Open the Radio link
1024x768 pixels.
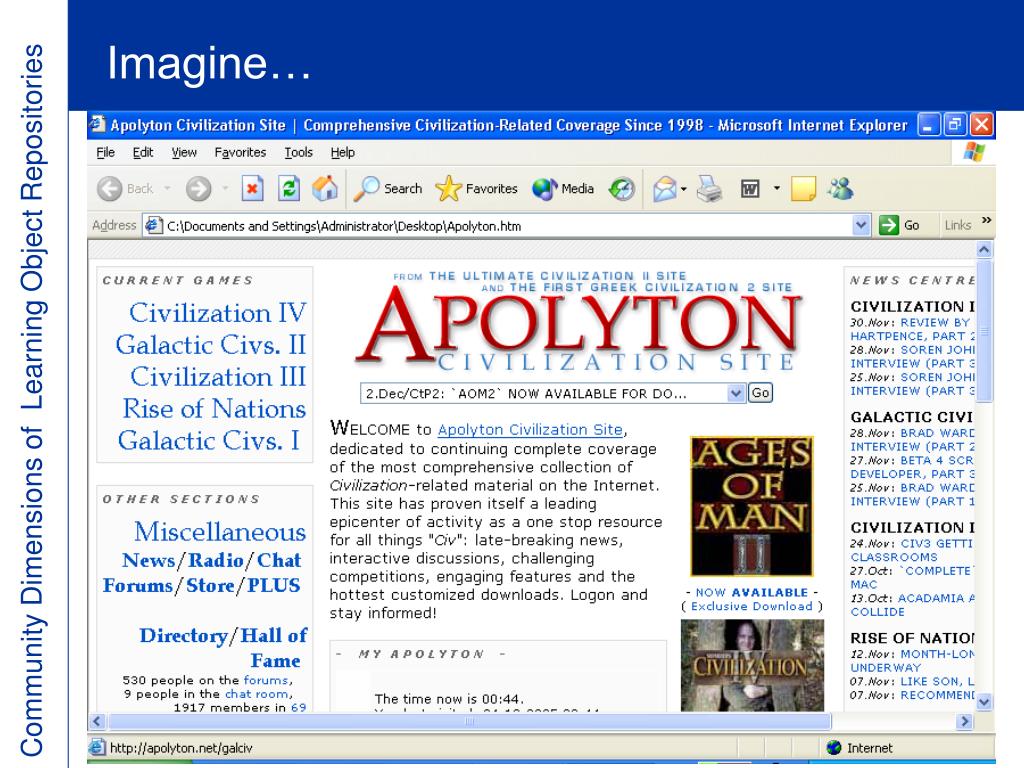216,560
